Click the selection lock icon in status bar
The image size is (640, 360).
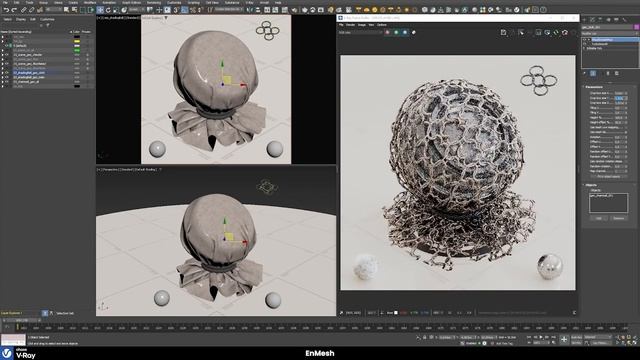424,337
